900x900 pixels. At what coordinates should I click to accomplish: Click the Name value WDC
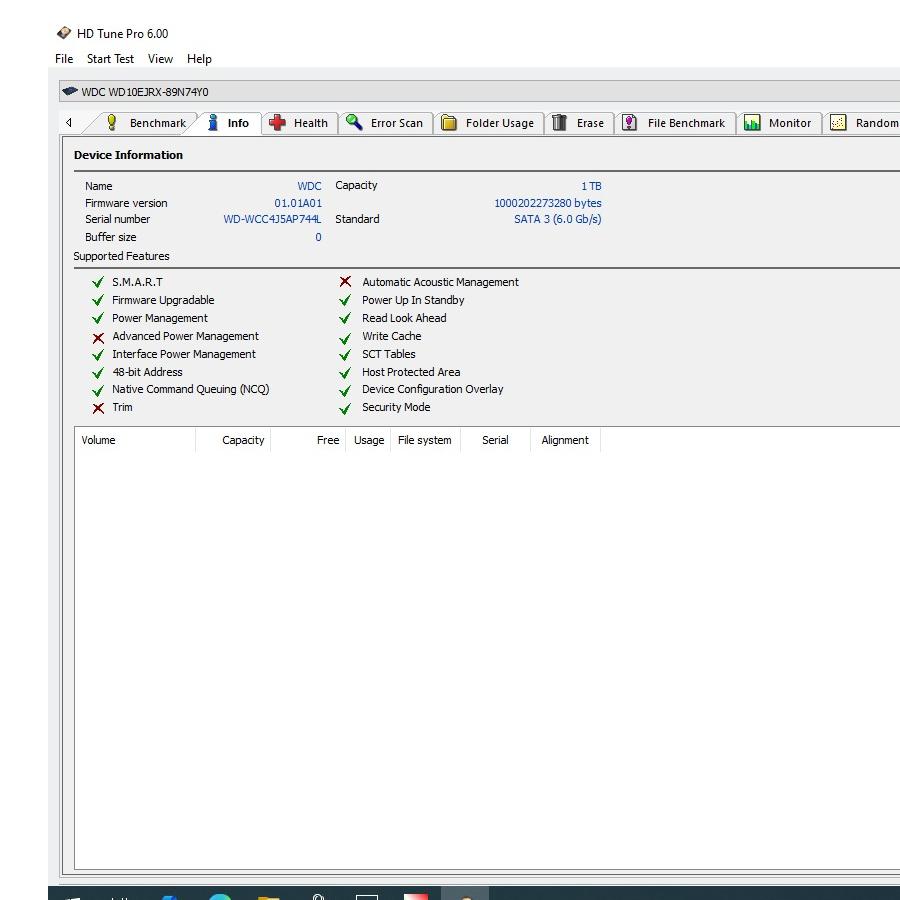tap(309, 186)
